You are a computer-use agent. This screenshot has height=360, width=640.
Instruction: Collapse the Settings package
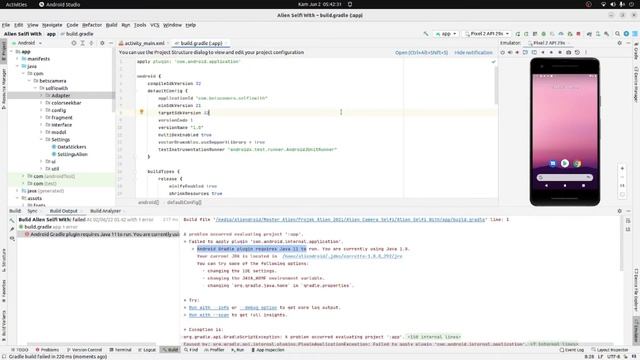coord(41,140)
